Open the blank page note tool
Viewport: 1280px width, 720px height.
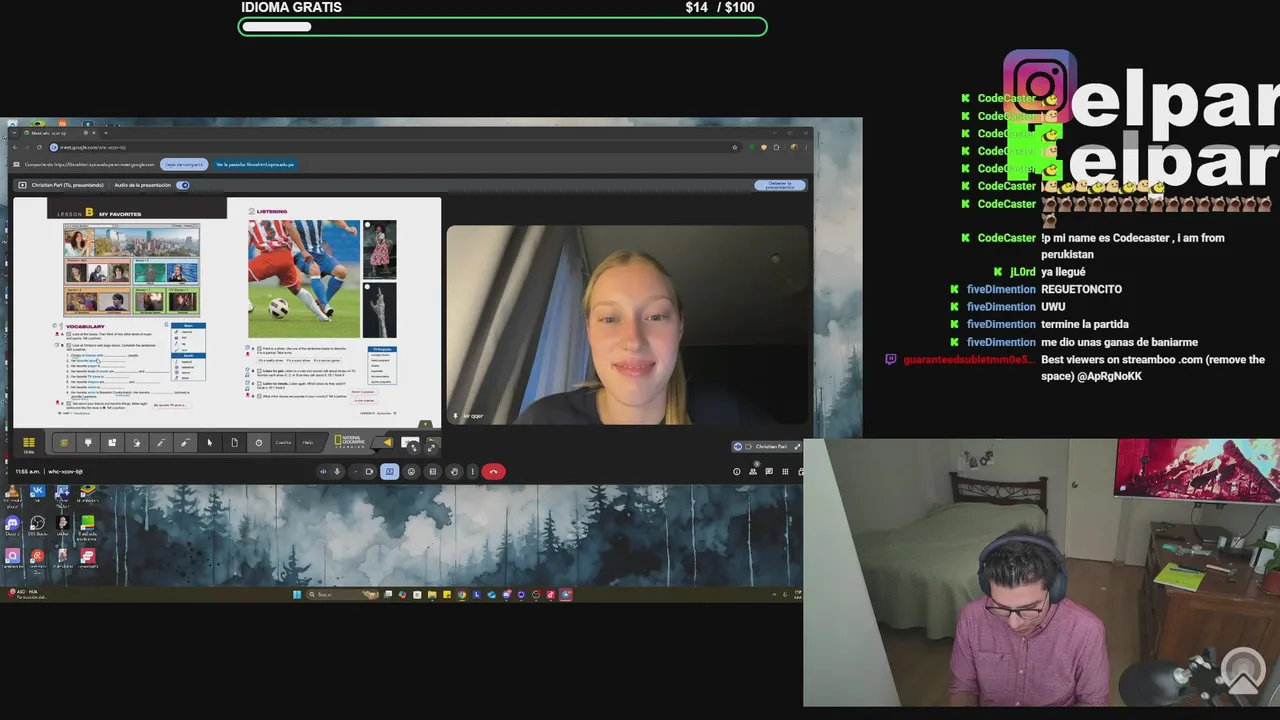(234, 443)
